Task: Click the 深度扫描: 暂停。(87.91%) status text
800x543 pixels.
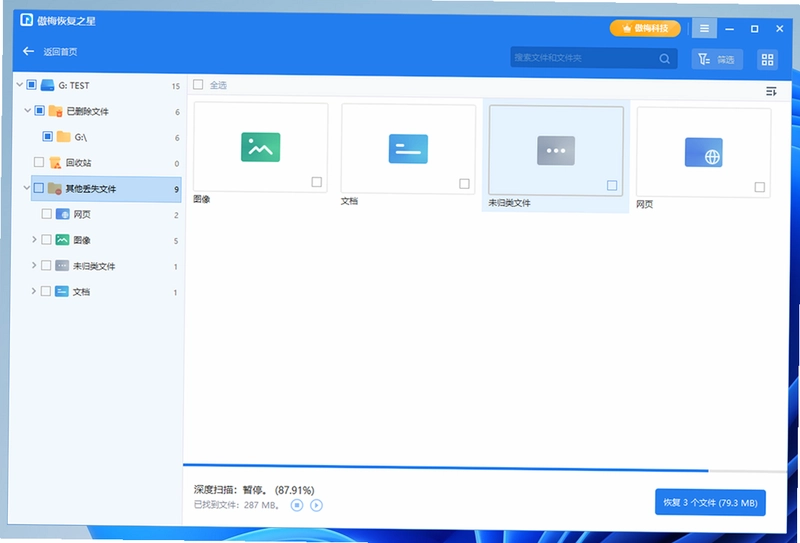Action: [x=254, y=490]
